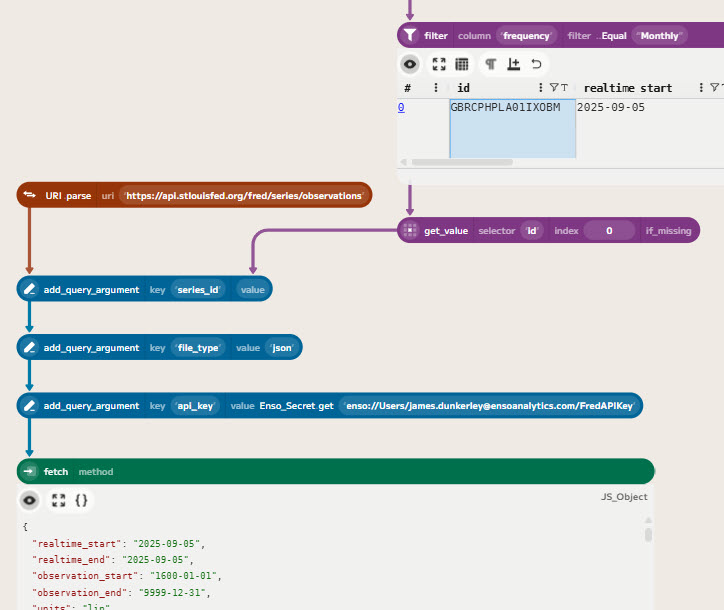
Task: Open the id column three-dot menu
Action: pos(541,88)
